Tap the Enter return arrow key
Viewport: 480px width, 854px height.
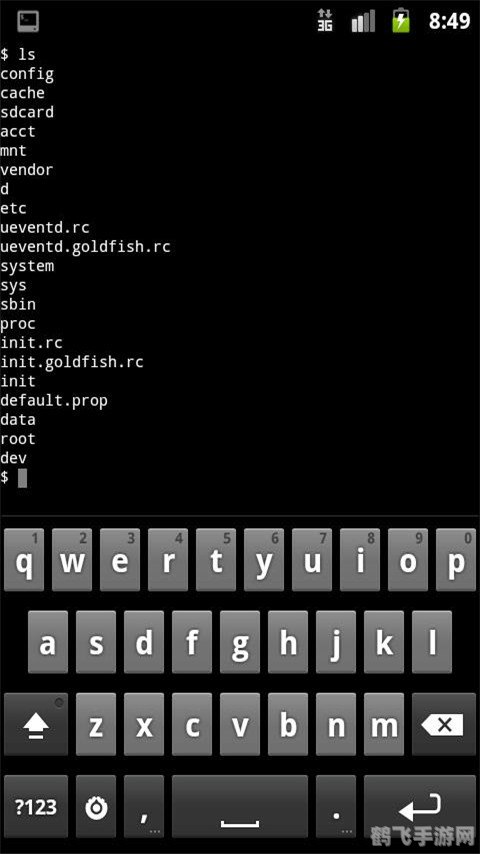[x=420, y=806]
